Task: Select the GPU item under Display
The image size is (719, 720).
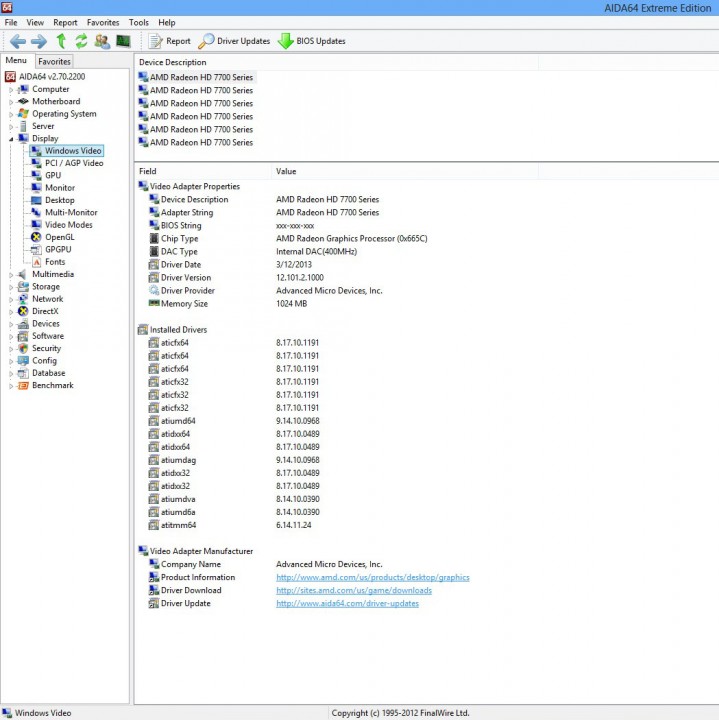Action: [46, 175]
